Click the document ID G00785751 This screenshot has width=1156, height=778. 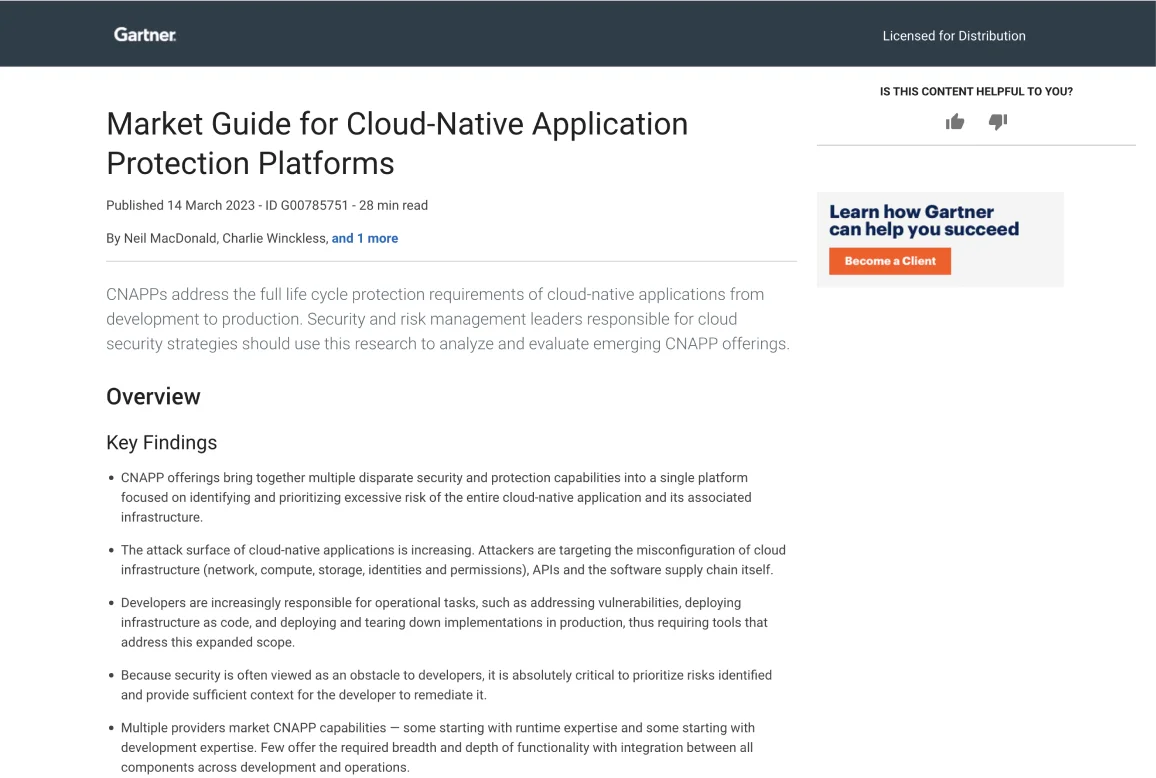[306, 205]
